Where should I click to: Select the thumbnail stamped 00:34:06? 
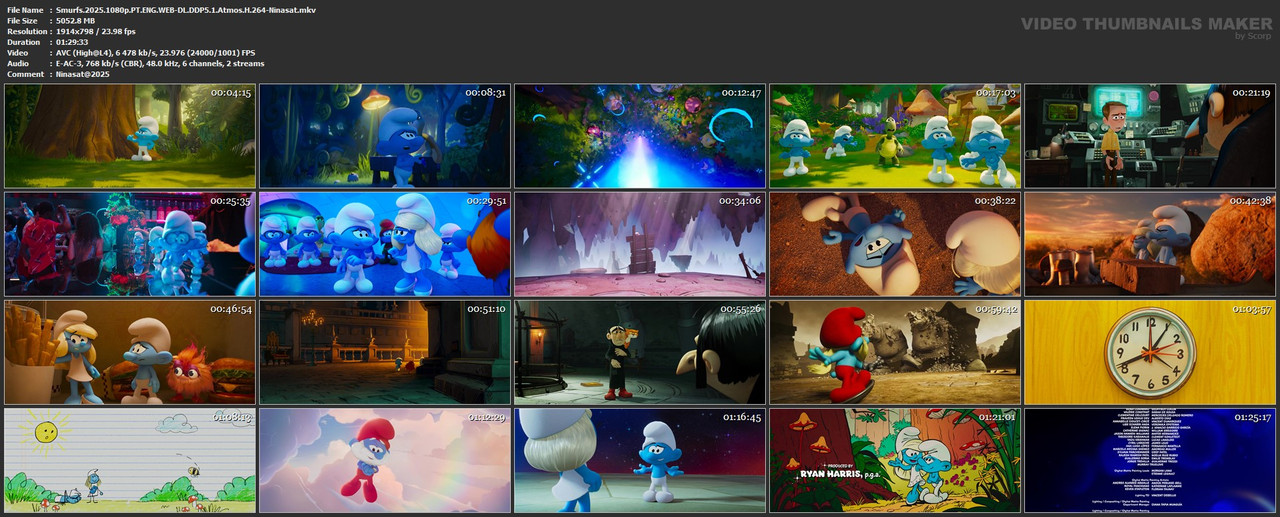click(x=640, y=244)
